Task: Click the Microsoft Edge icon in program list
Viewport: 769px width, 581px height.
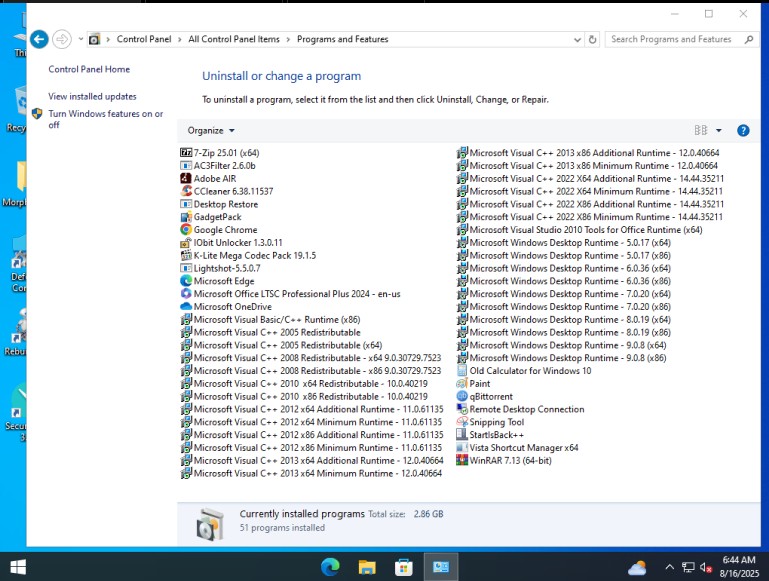Action: point(186,281)
